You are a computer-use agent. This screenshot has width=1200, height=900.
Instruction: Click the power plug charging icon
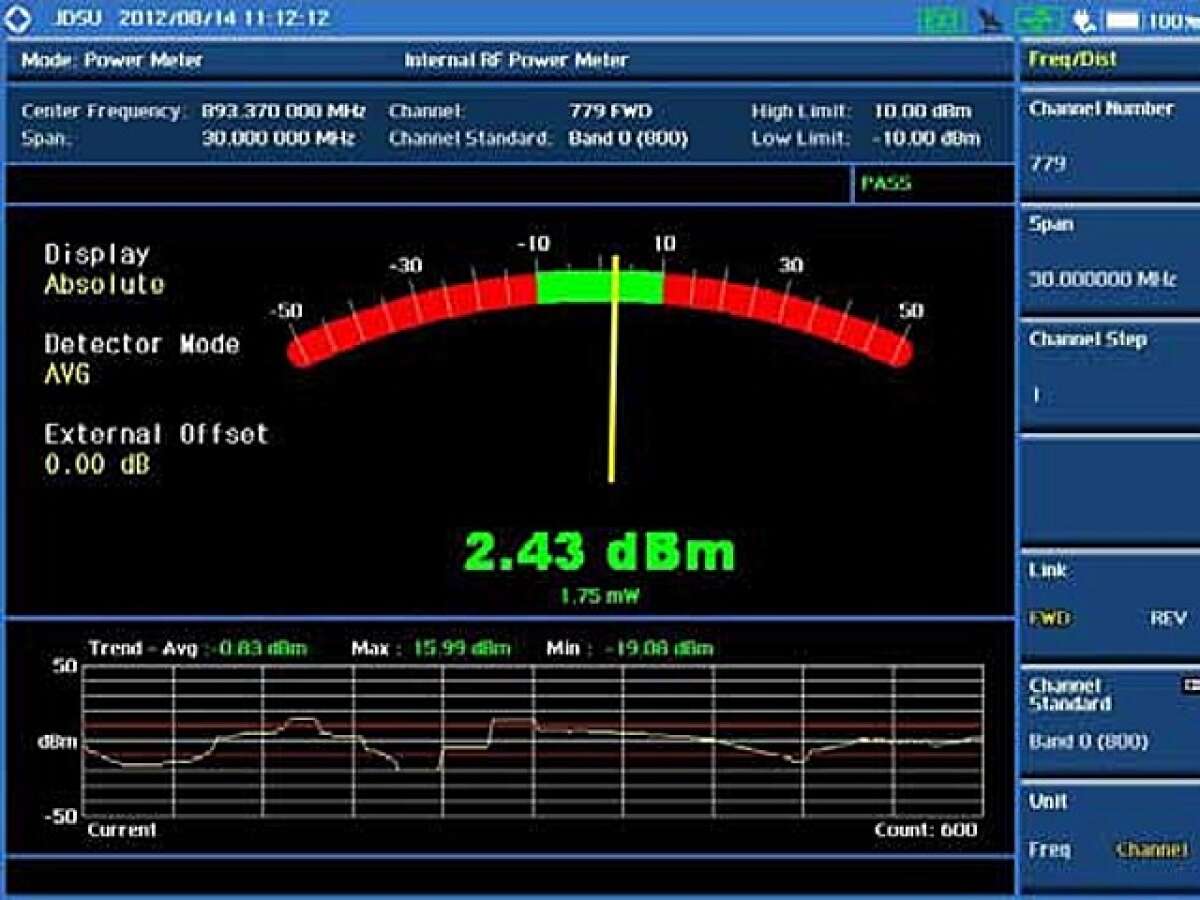click(x=1084, y=20)
